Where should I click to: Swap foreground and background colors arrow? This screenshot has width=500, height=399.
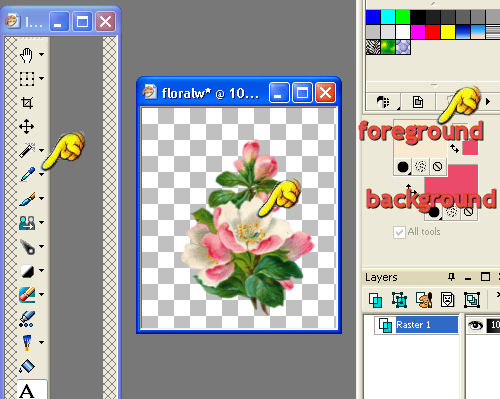(454, 148)
